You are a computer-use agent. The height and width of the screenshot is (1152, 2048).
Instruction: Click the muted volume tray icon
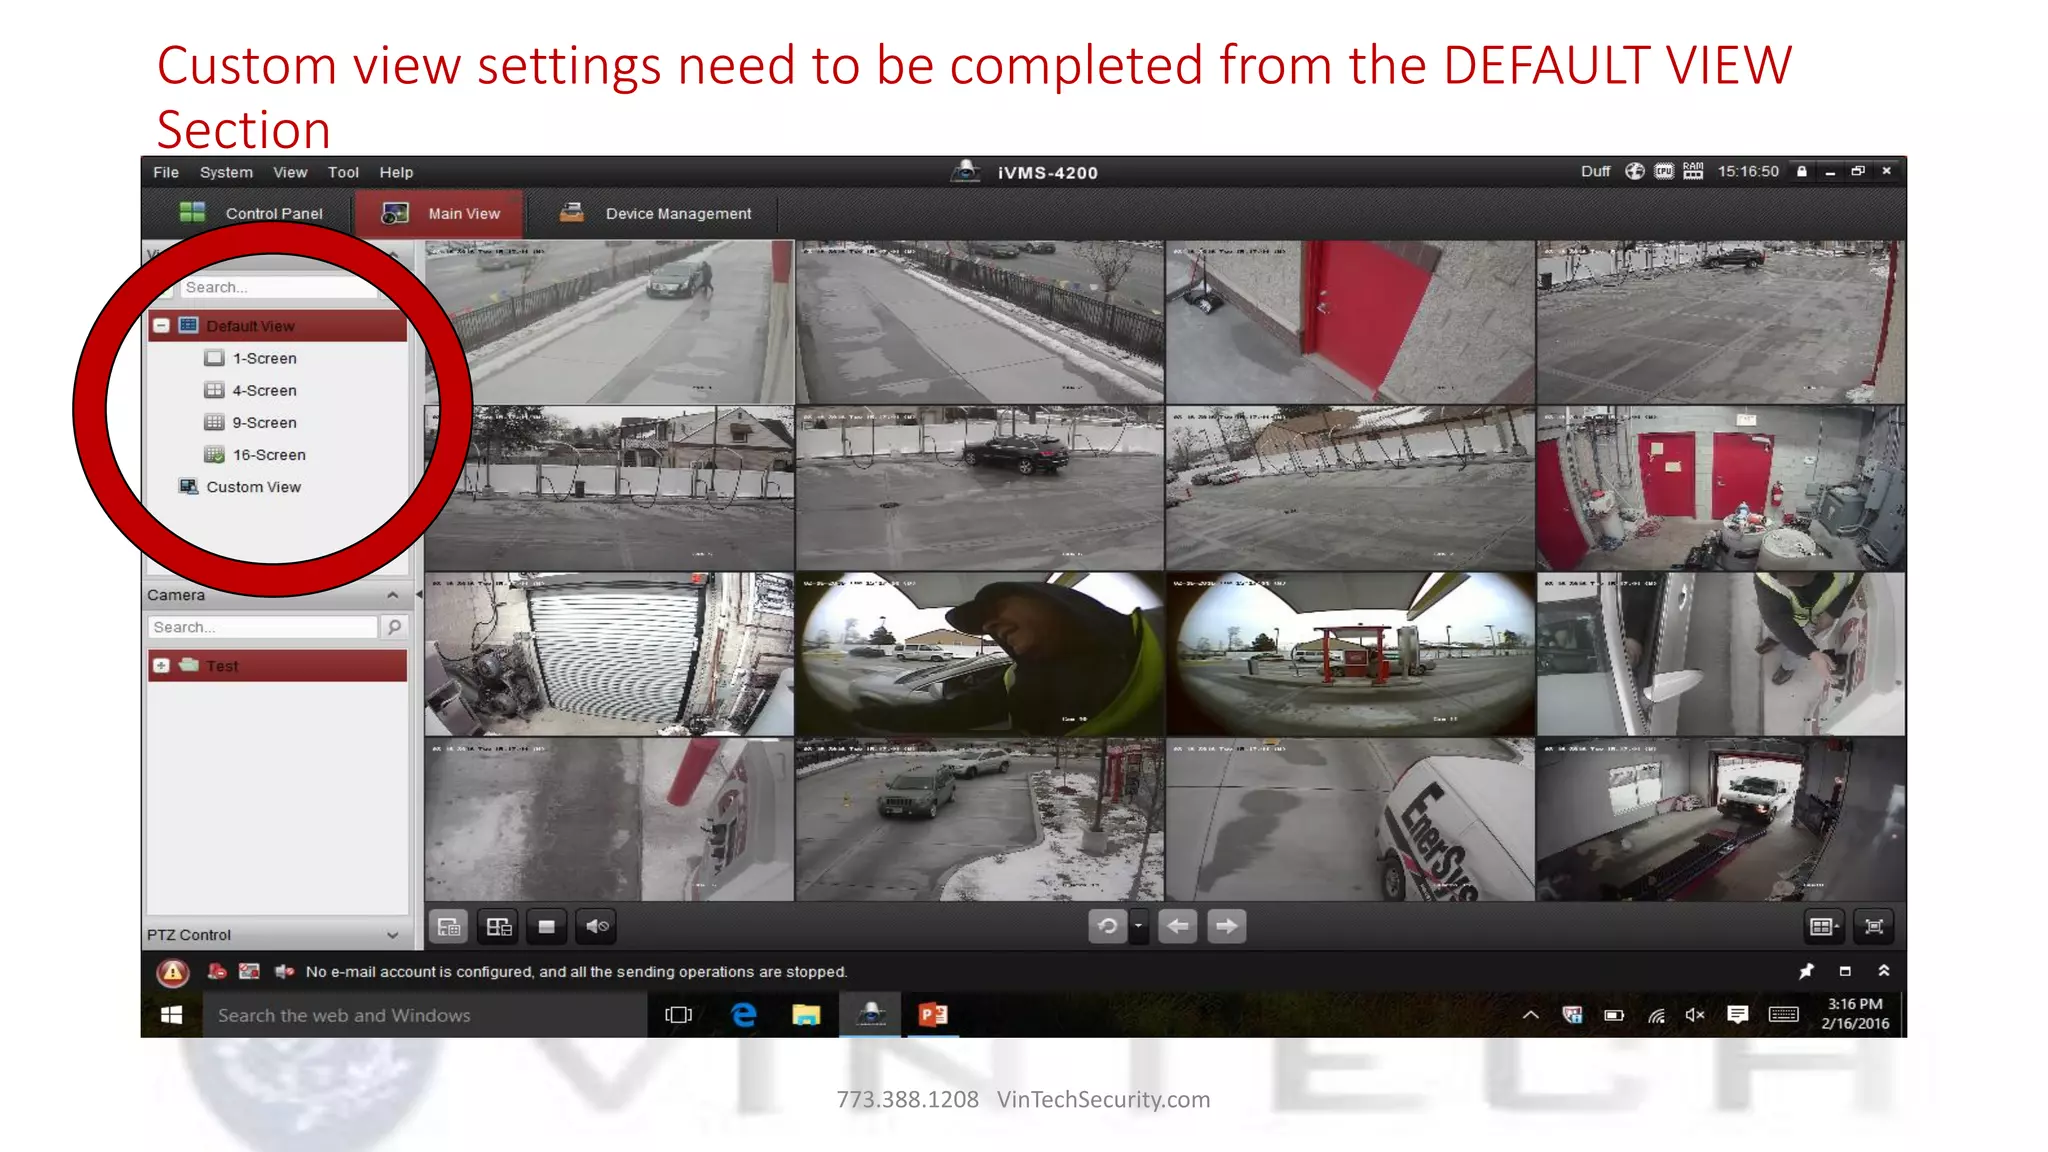[1695, 1015]
